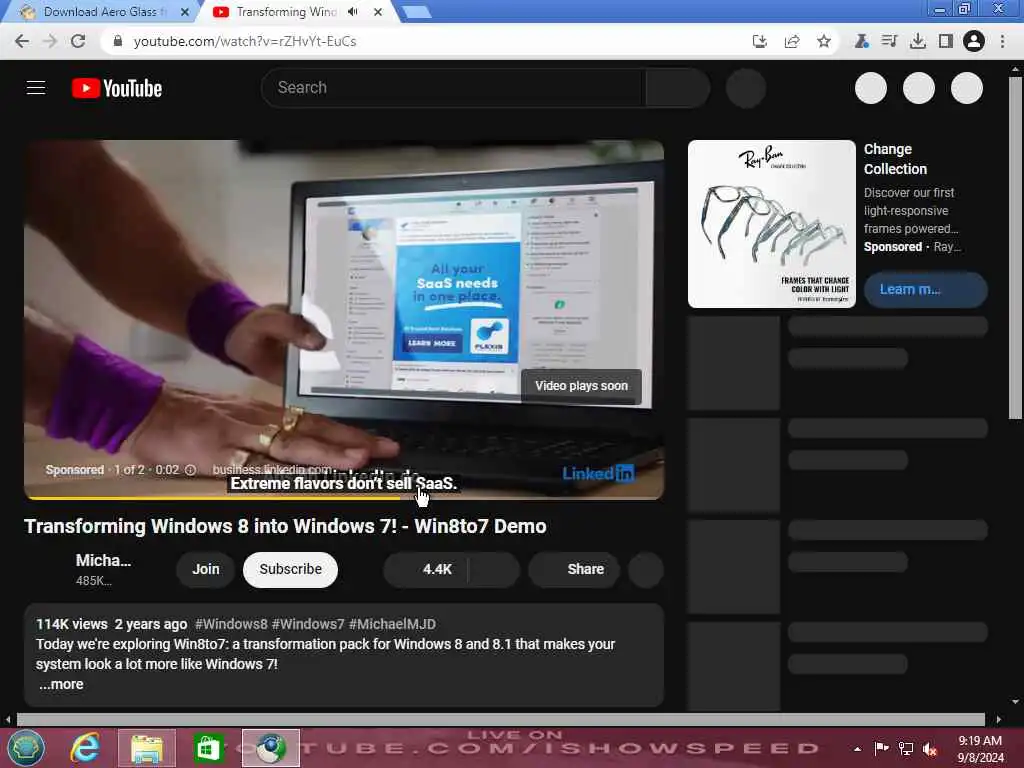The height and width of the screenshot is (768, 1024).
Task: Click the YouTube search field
Action: [452, 88]
